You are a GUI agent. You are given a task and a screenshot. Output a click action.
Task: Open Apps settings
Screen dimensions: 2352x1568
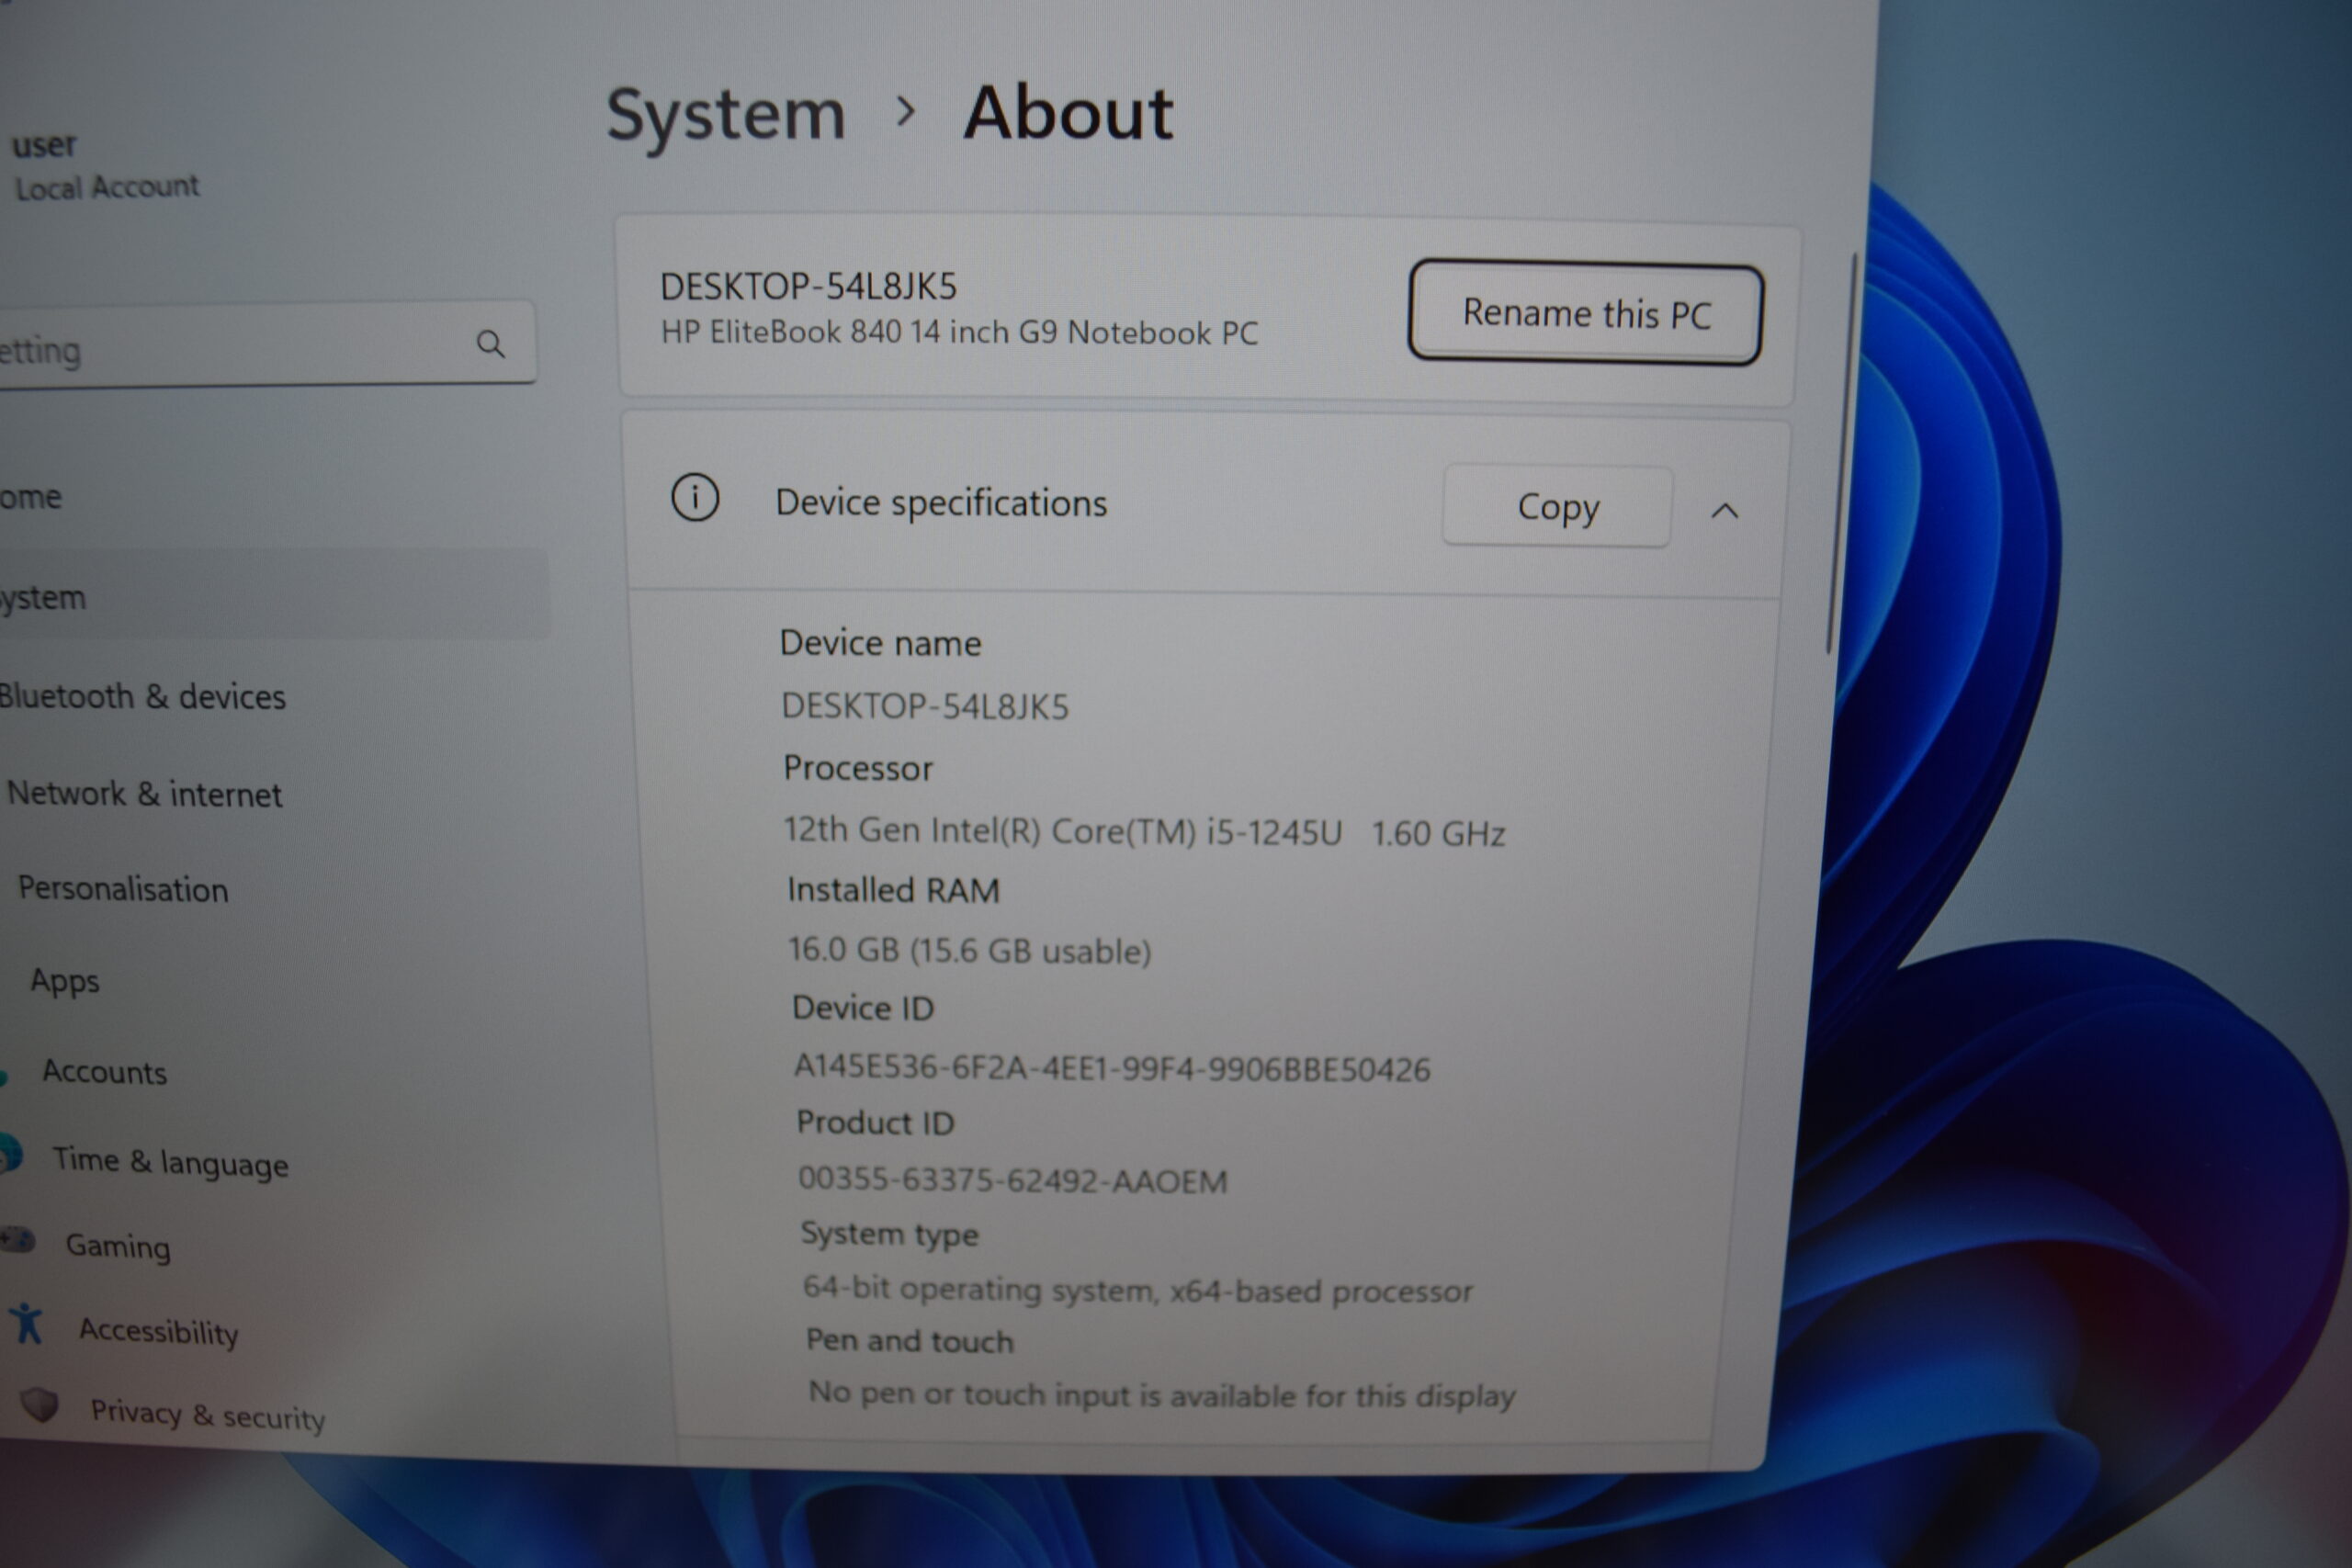[65, 981]
